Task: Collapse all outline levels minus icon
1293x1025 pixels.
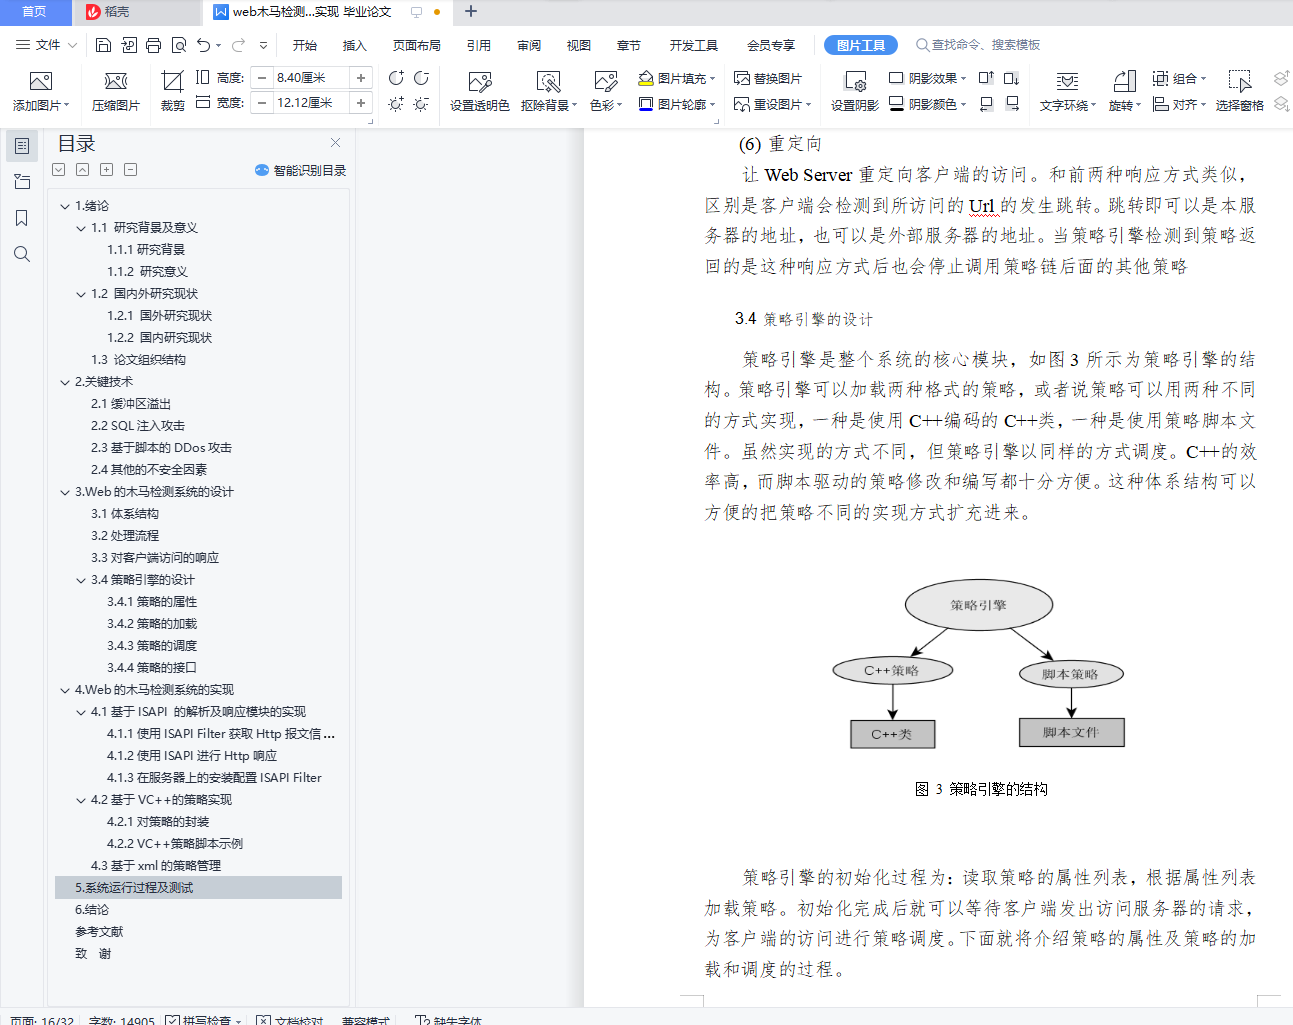Action: [x=130, y=170]
